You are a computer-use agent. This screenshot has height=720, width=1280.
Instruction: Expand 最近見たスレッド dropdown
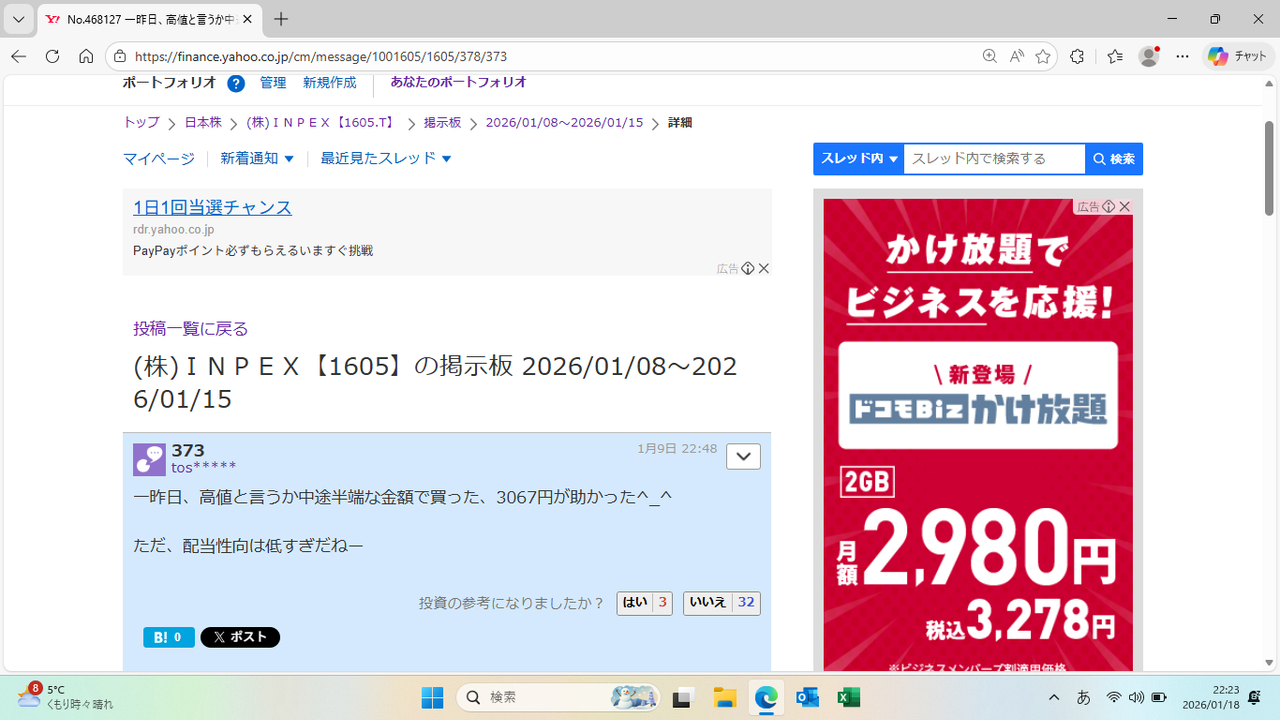click(386, 159)
